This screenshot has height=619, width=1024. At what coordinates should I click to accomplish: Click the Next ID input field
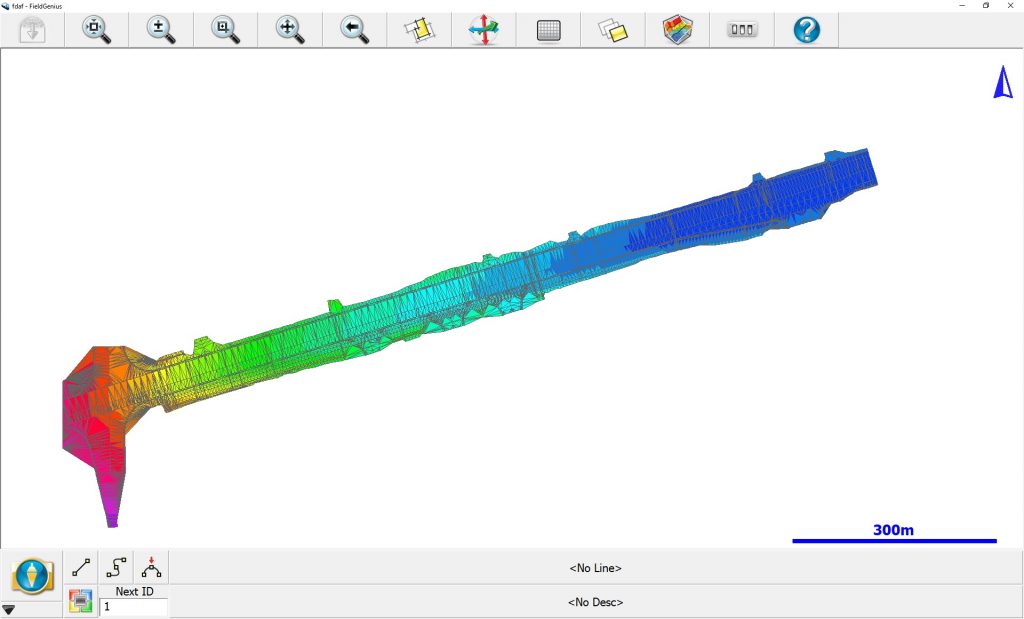[133, 606]
